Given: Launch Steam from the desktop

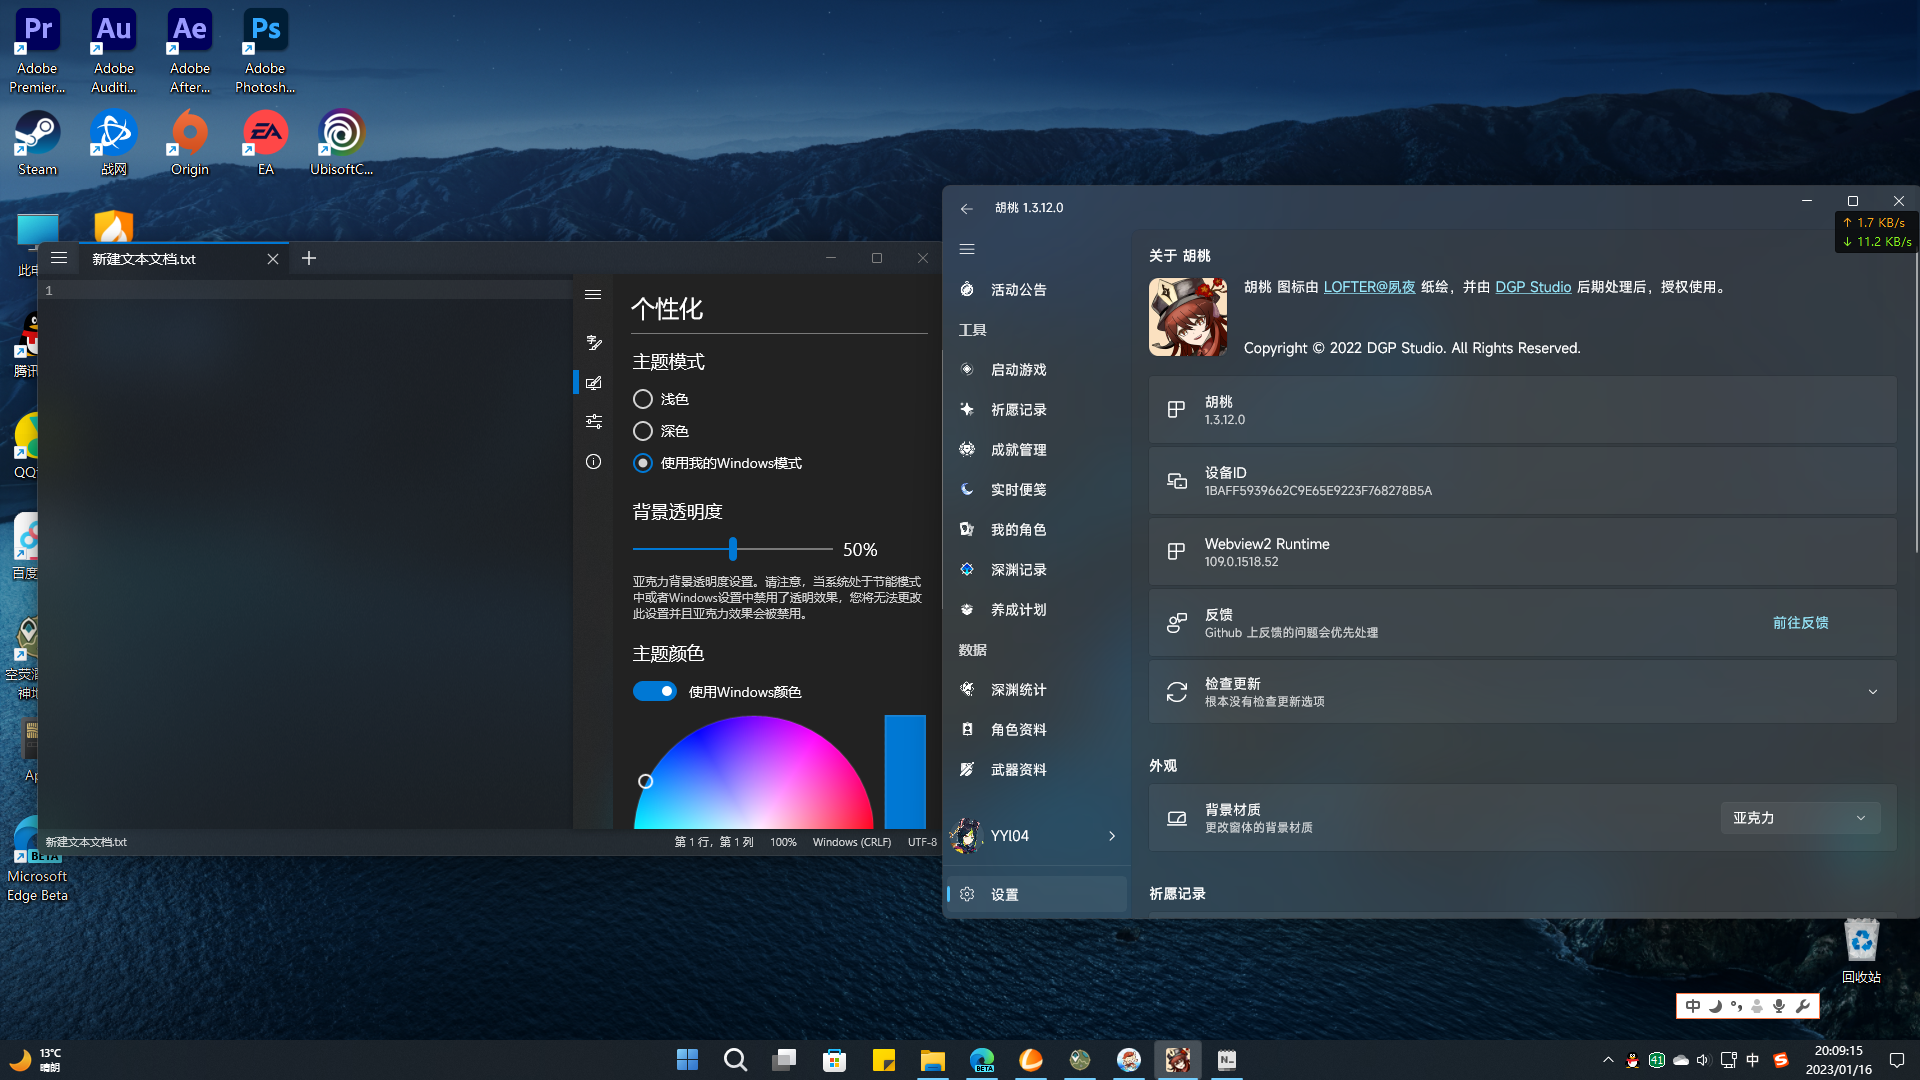Looking at the screenshot, I should click(x=36, y=133).
